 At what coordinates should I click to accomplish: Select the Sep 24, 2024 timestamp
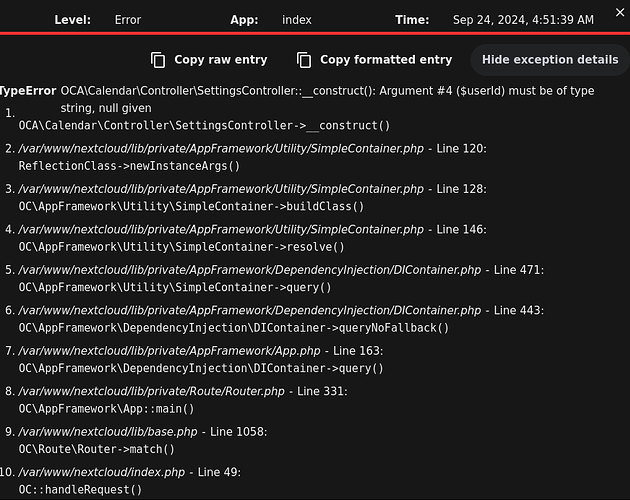pos(522,20)
